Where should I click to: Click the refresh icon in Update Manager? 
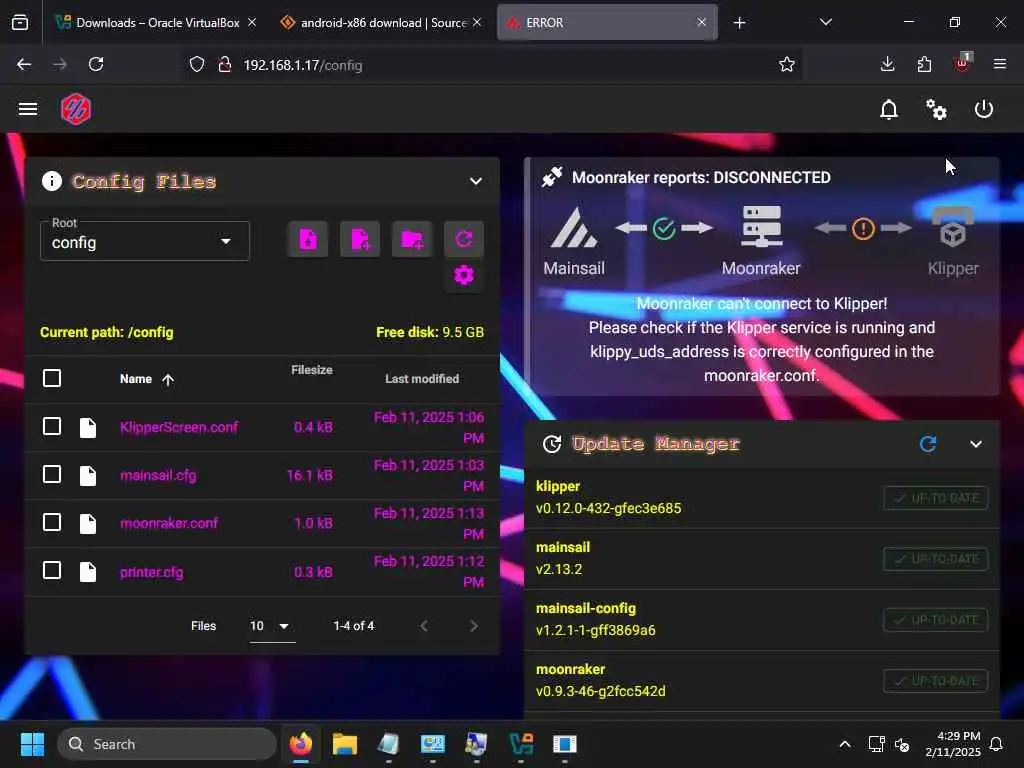[x=927, y=444]
